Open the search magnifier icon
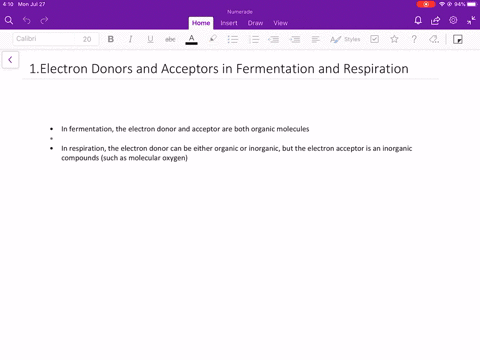Screen dimensions: 480x360 click(x=9, y=20)
